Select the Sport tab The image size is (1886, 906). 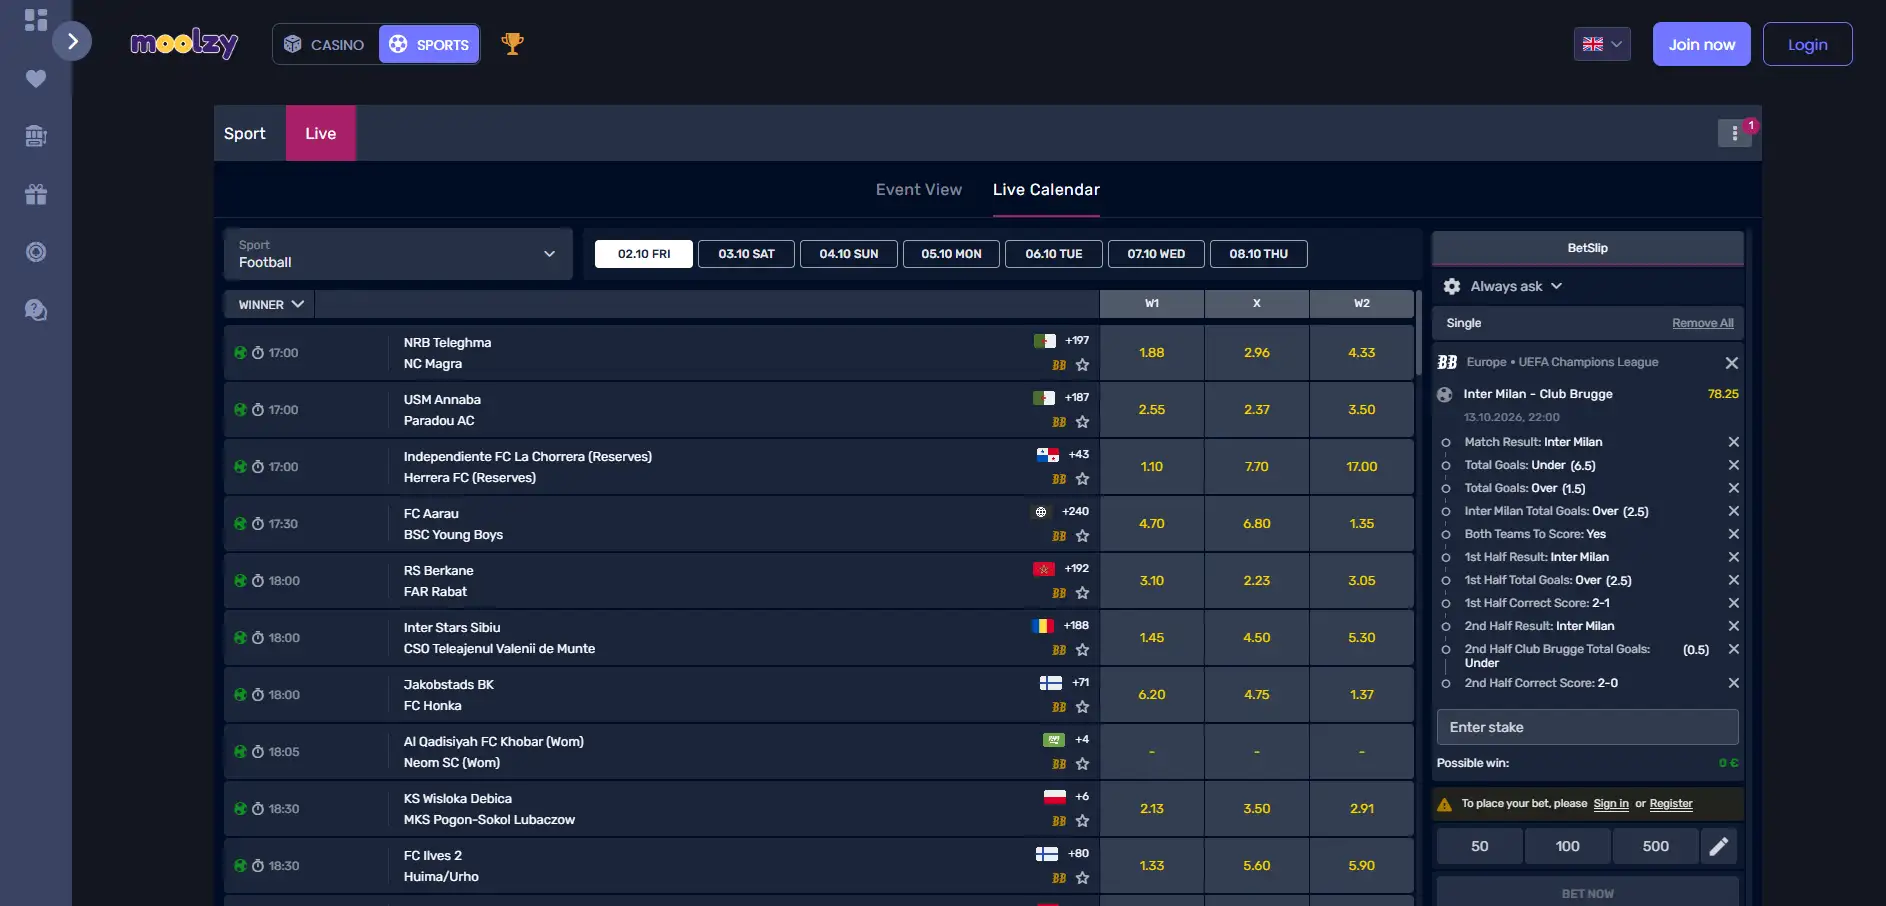pos(245,133)
